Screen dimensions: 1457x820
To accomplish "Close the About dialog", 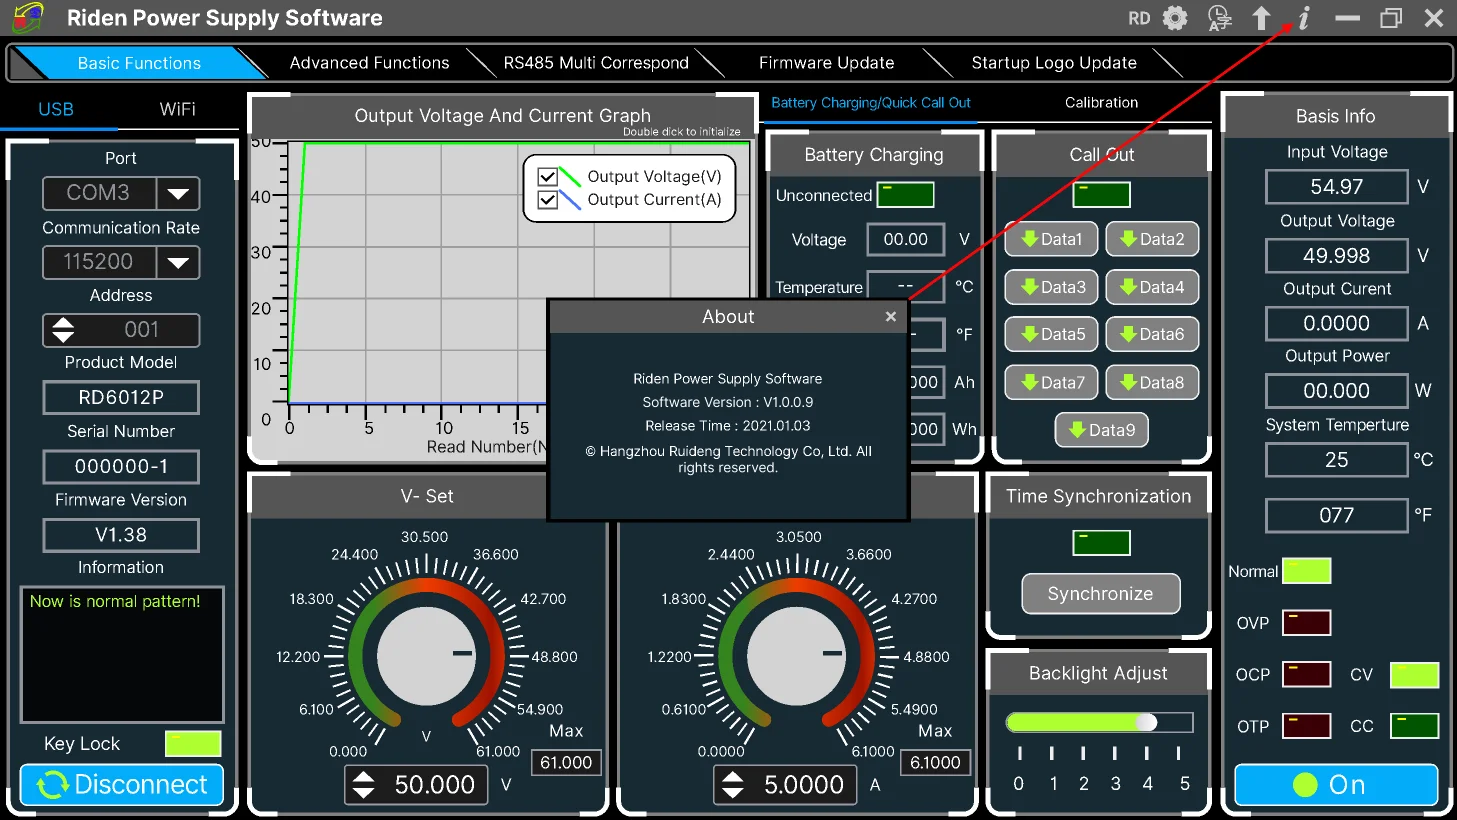I will tap(890, 317).
